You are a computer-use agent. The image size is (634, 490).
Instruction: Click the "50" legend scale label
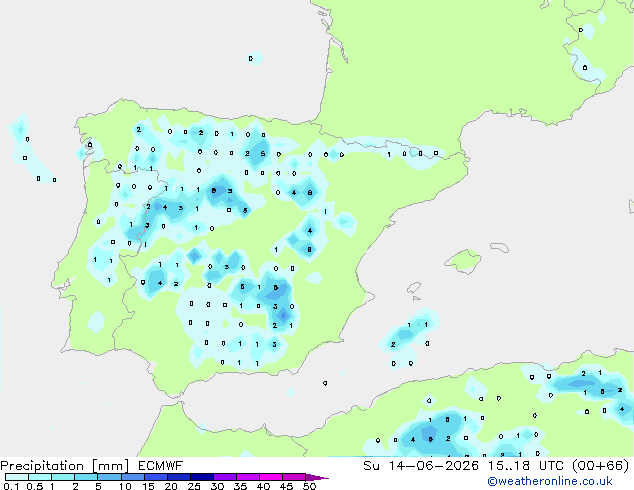pos(309,486)
